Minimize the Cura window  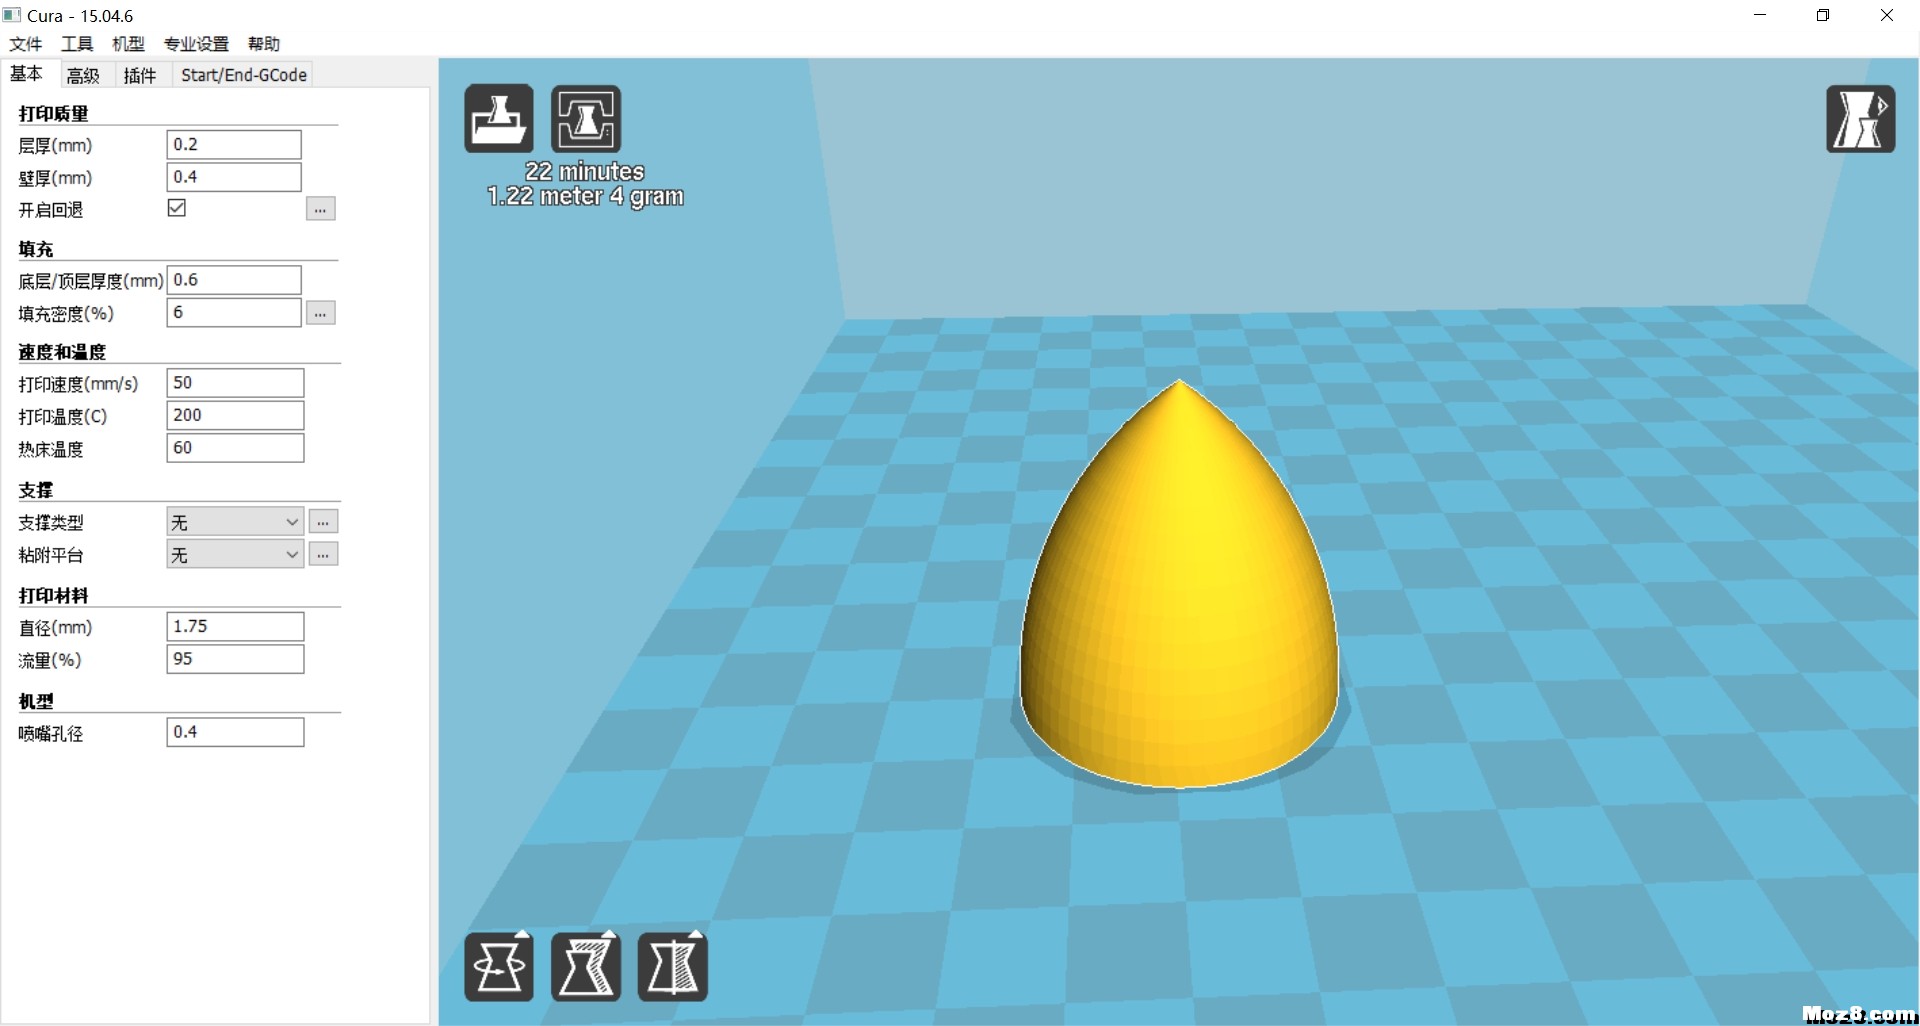pos(1760,15)
